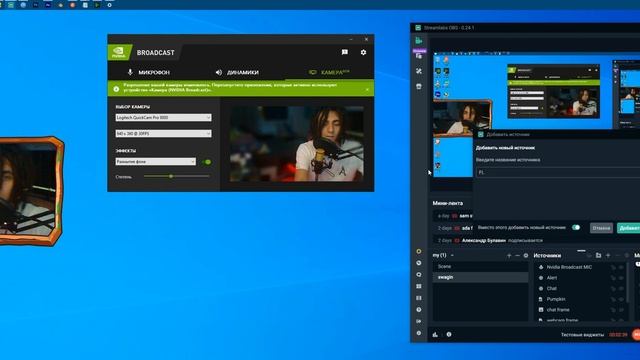Toggle 'add new source instead' switch

(x=576, y=227)
